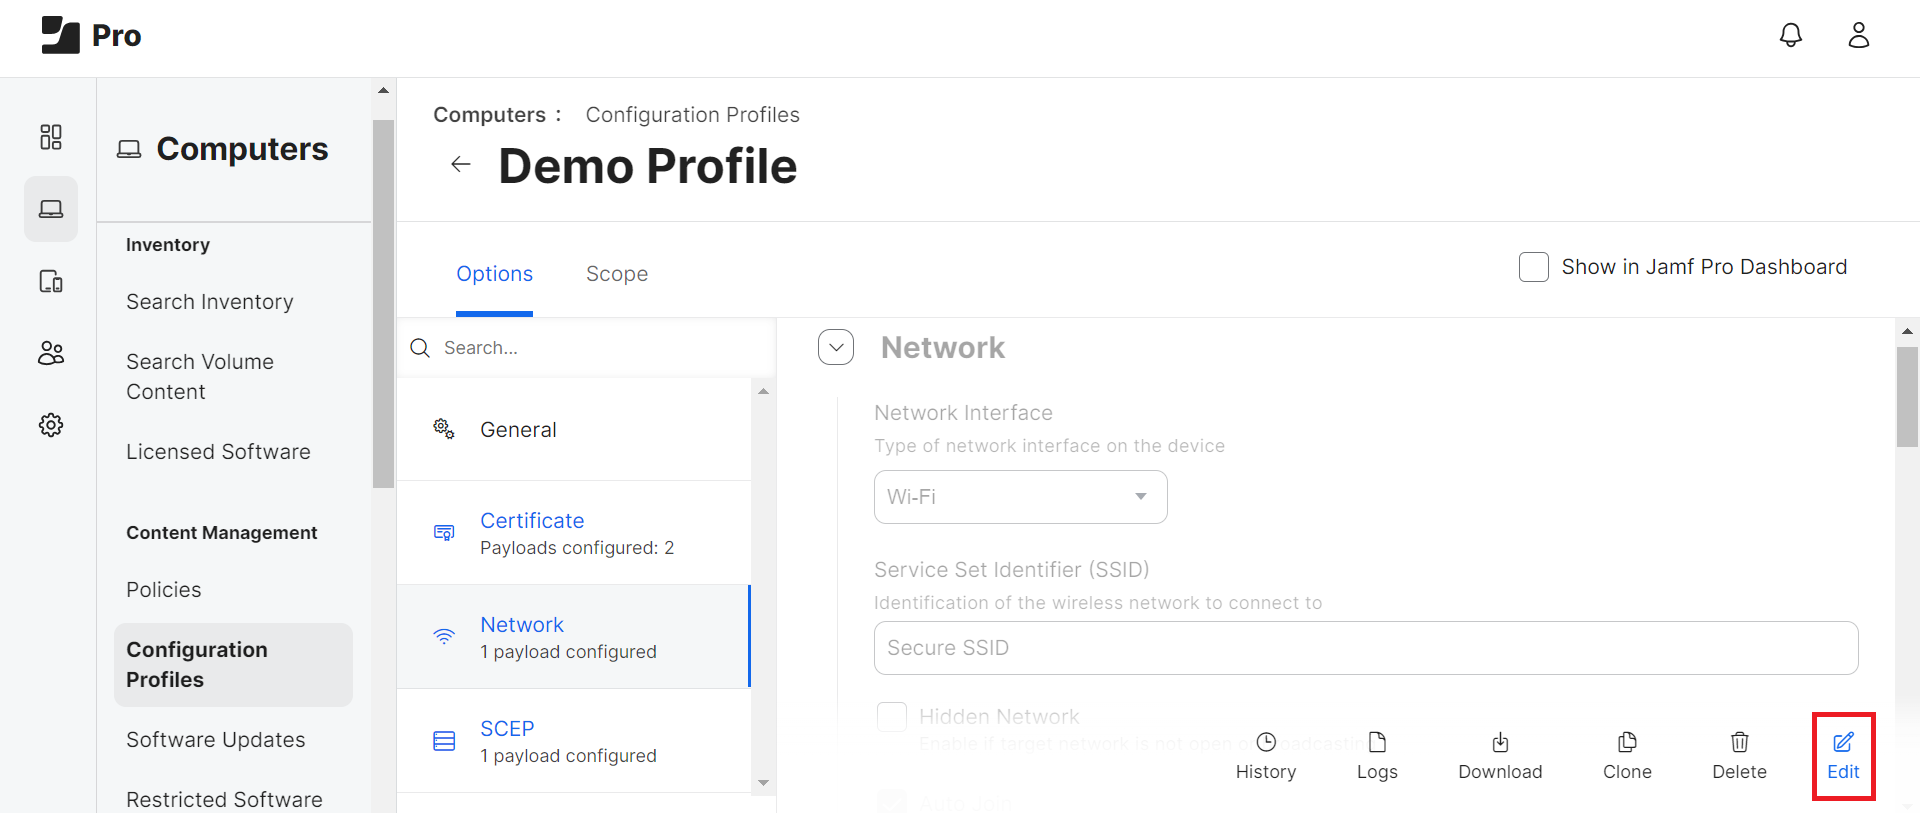Toggle the Hidden Network checkbox
This screenshot has width=1920, height=813.
click(892, 717)
